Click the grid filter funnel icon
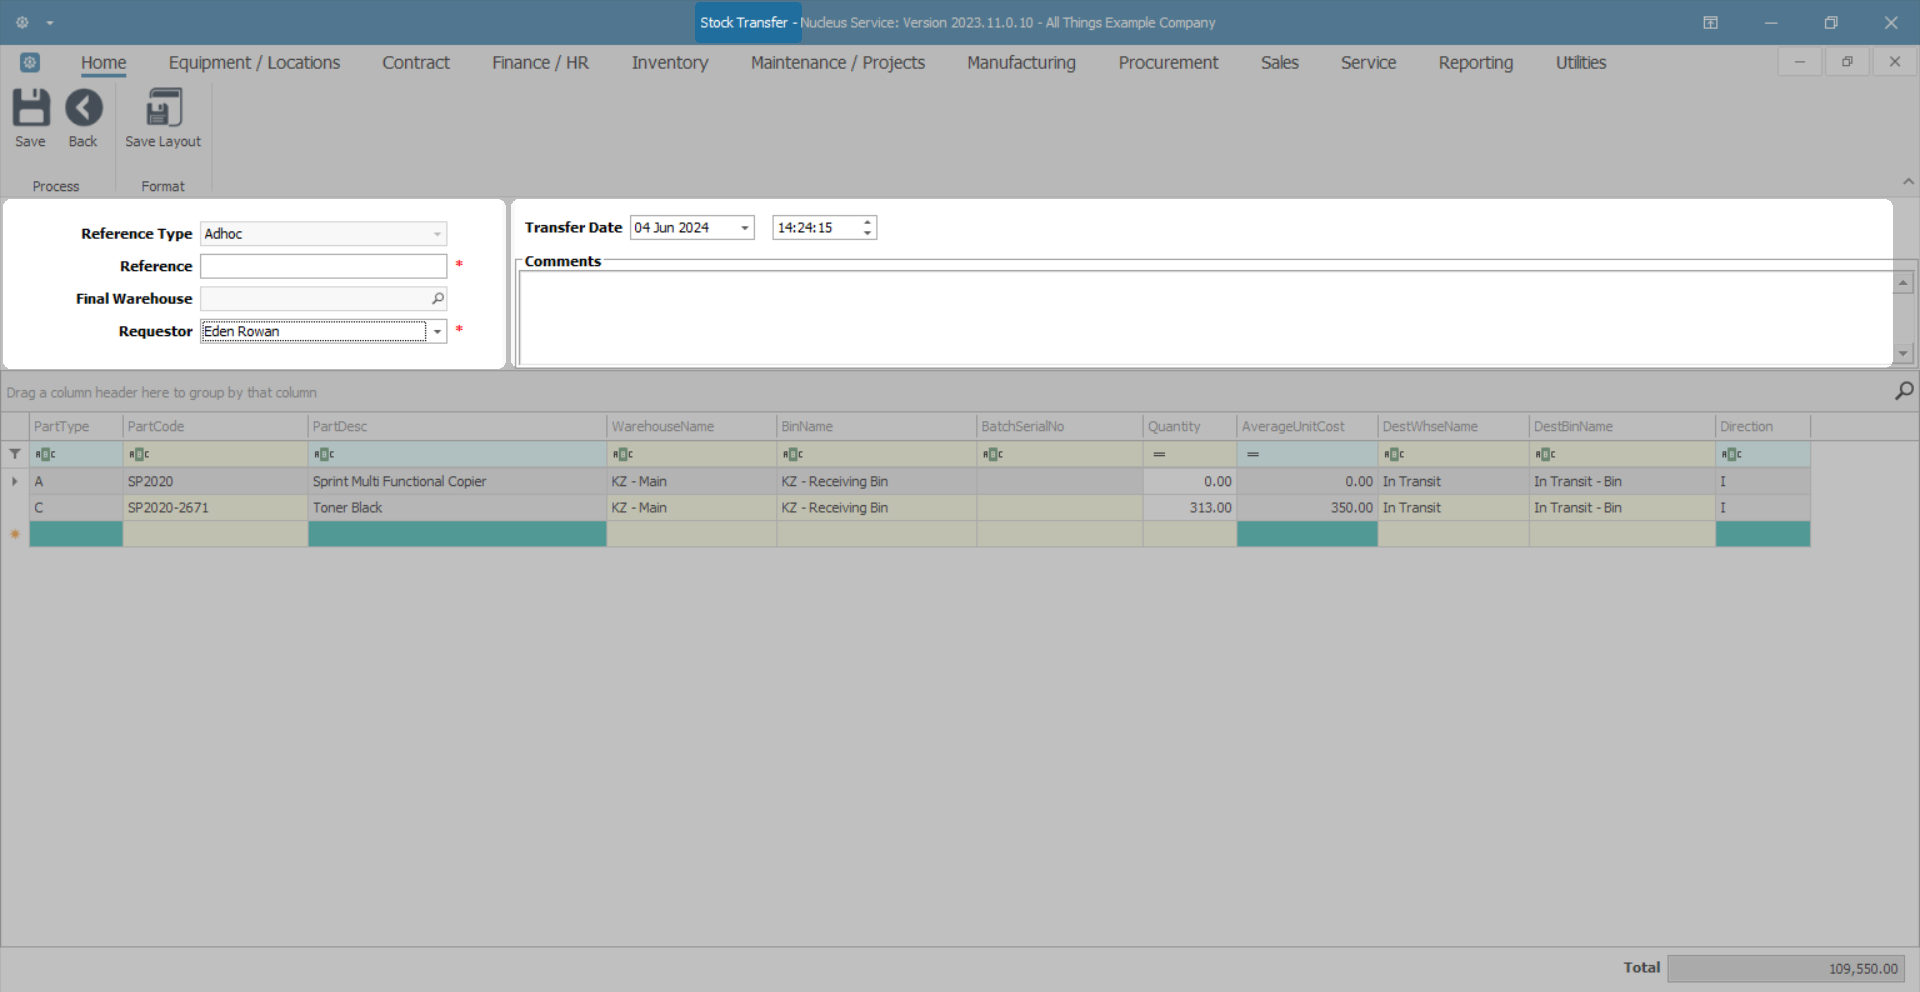This screenshot has height=992, width=1920. point(15,454)
